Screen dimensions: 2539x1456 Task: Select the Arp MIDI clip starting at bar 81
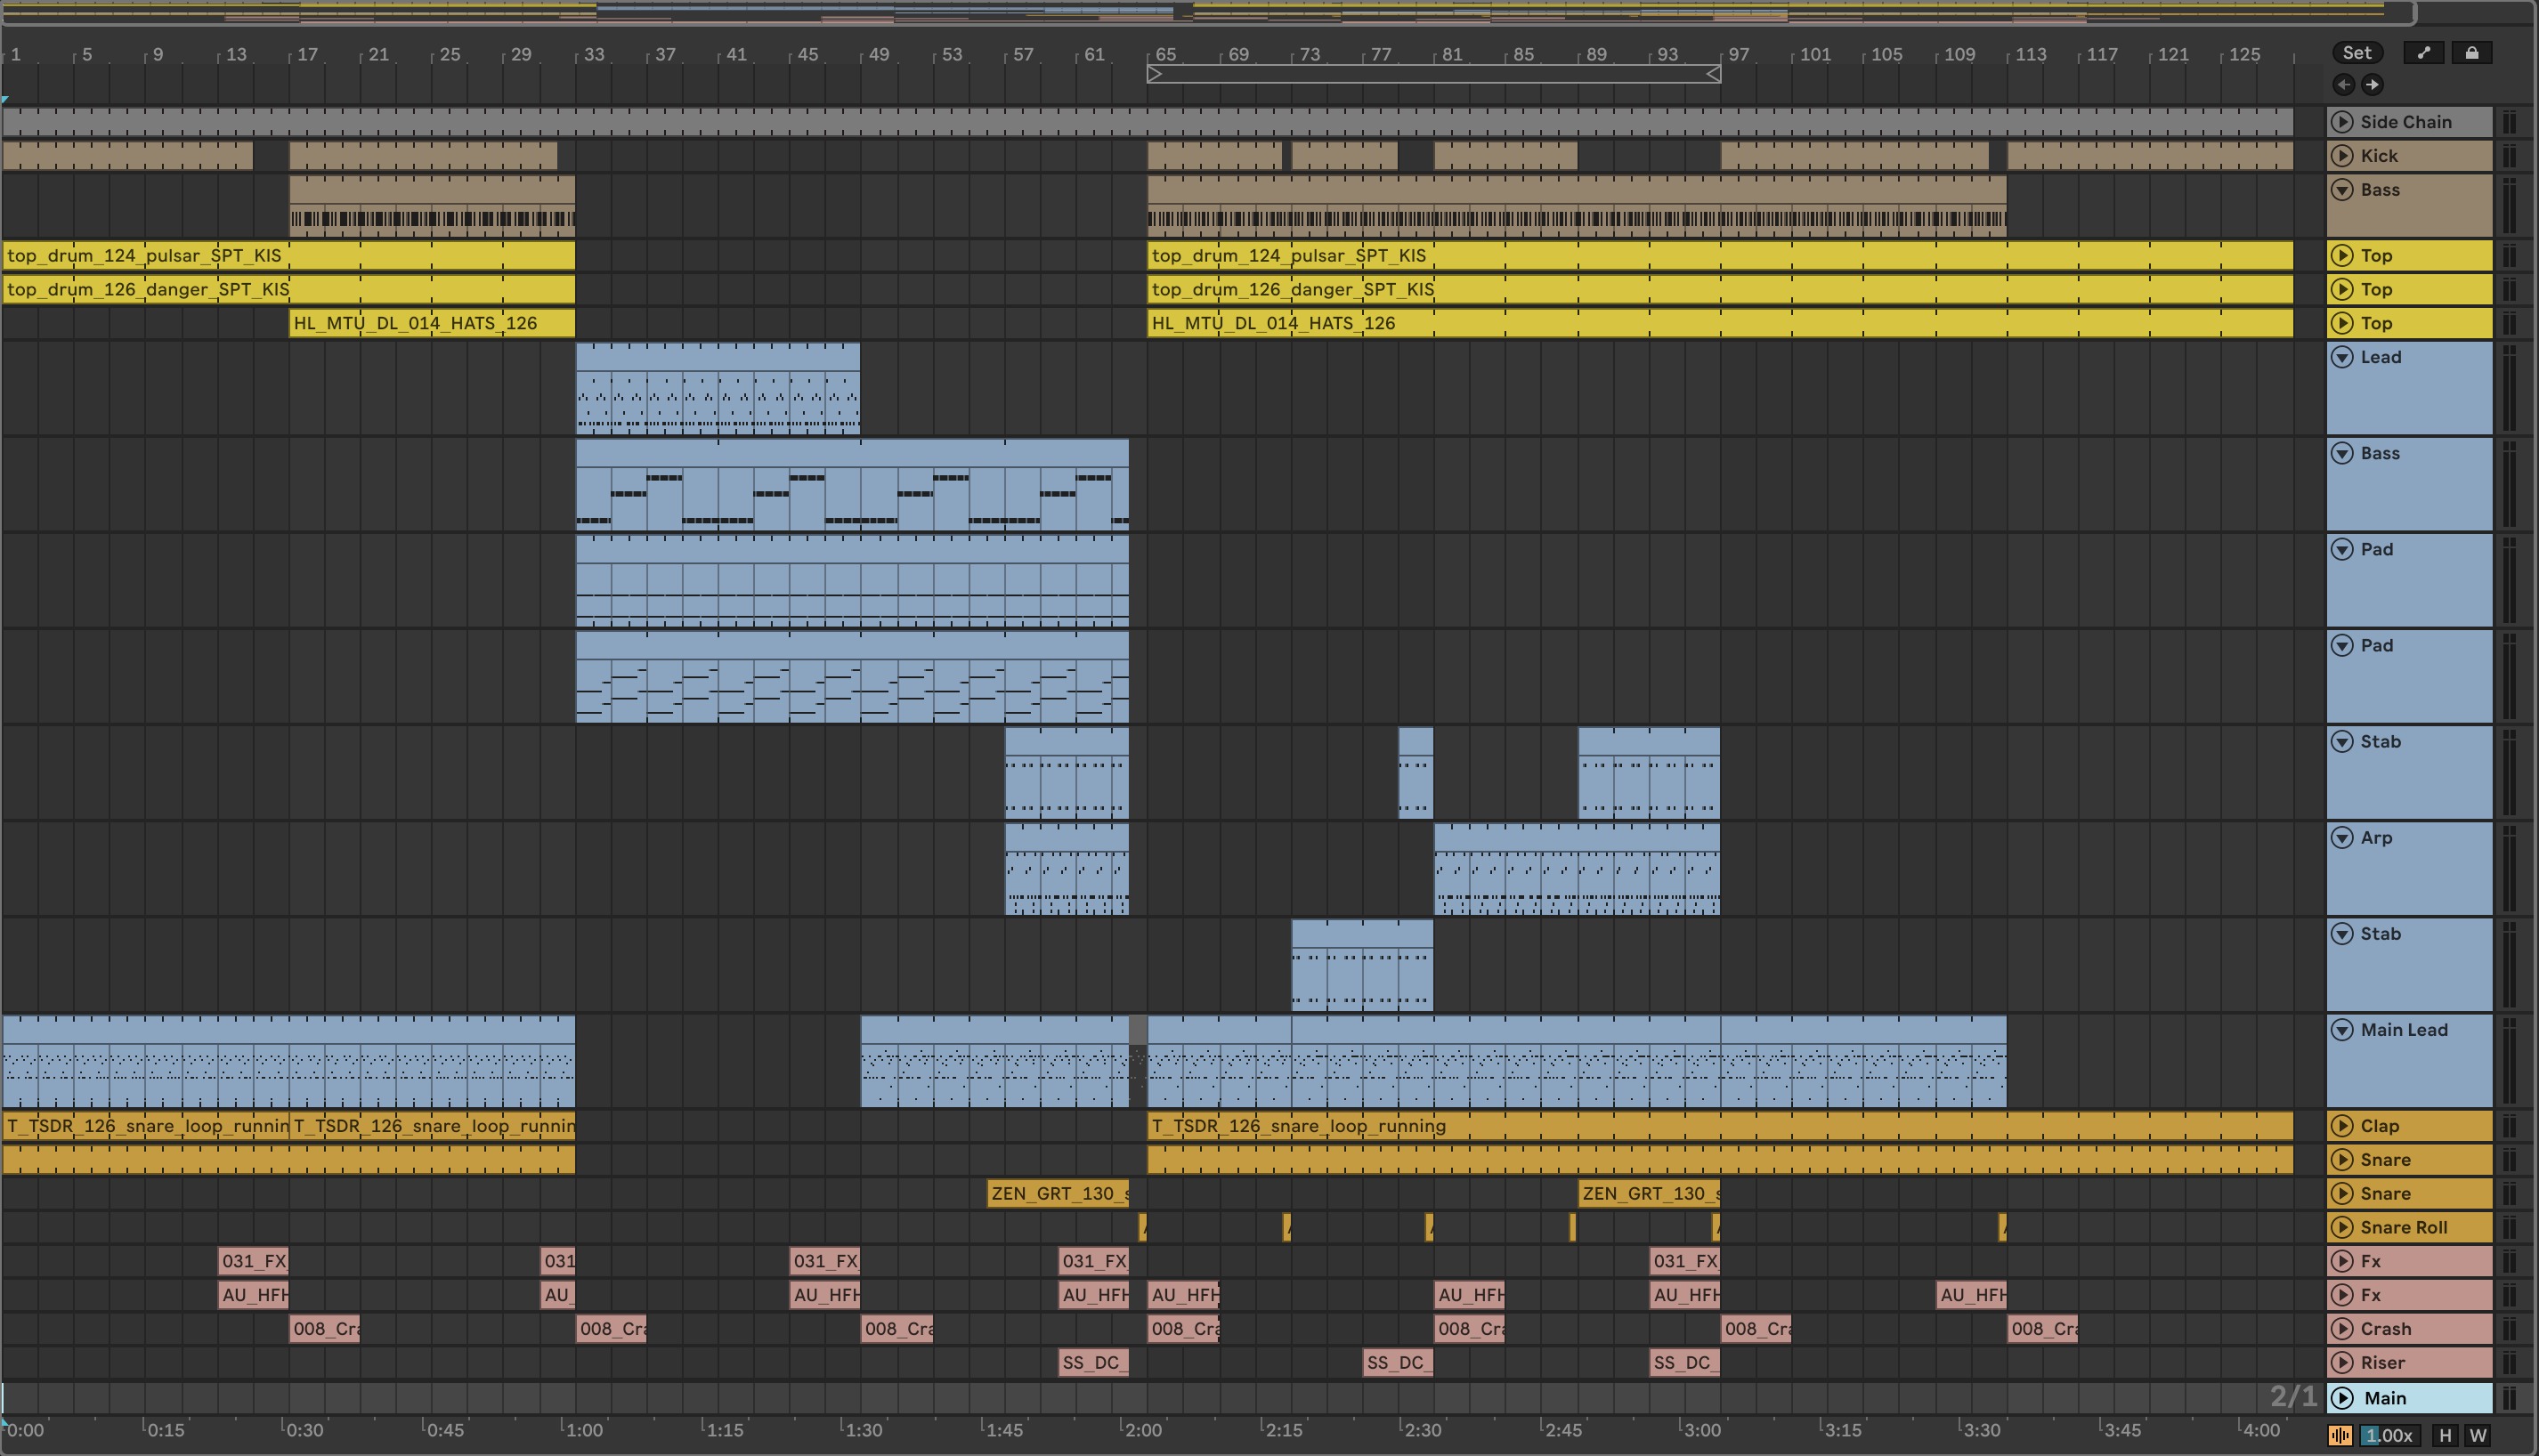pos(1577,868)
